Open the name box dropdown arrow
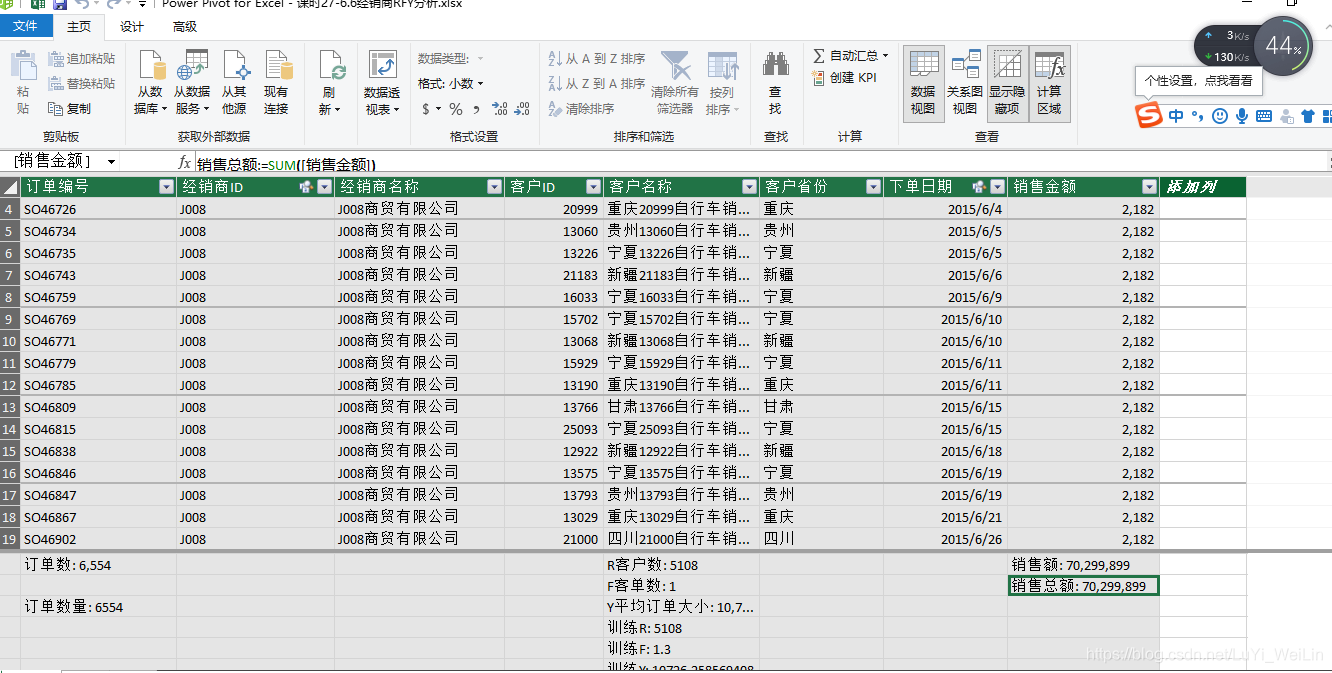This screenshot has height=673, width=1332. click(111, 162)
